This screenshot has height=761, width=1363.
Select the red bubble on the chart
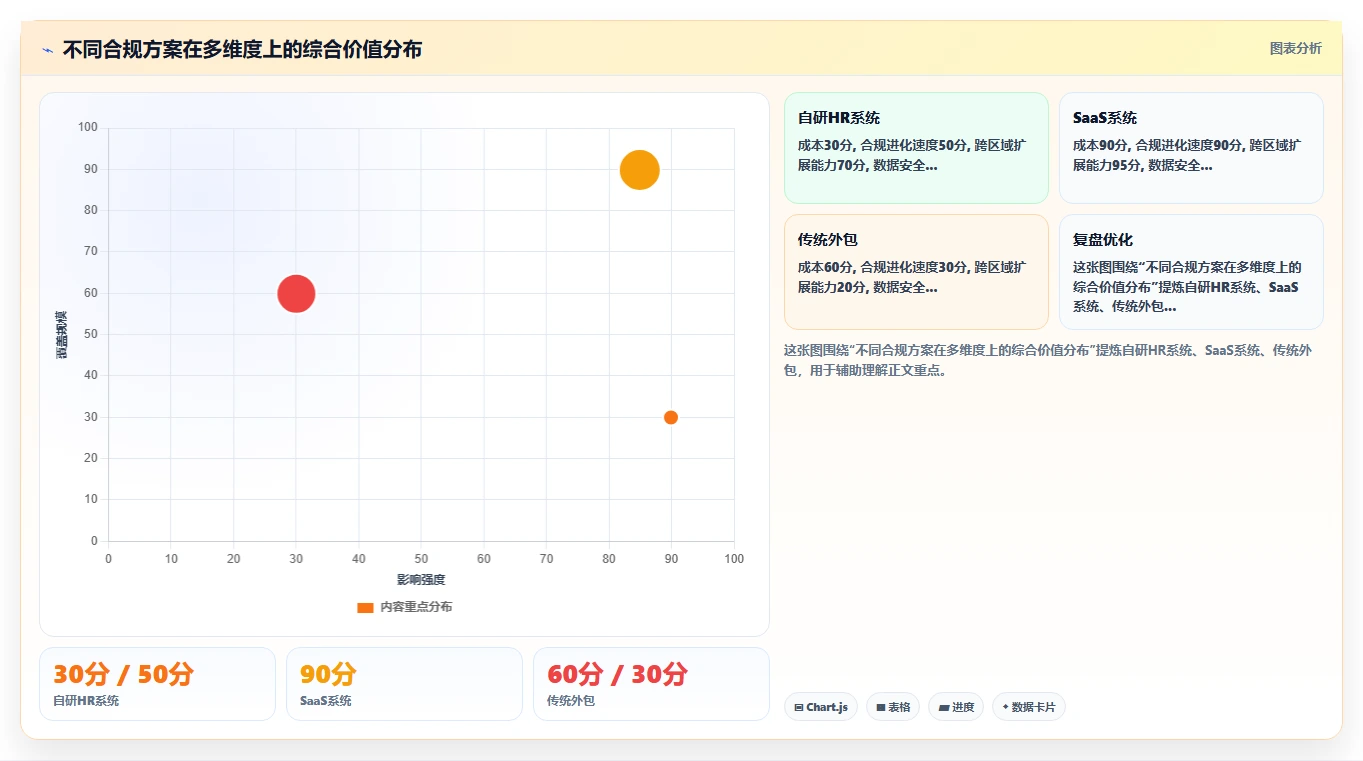click(x=296, y=293)
